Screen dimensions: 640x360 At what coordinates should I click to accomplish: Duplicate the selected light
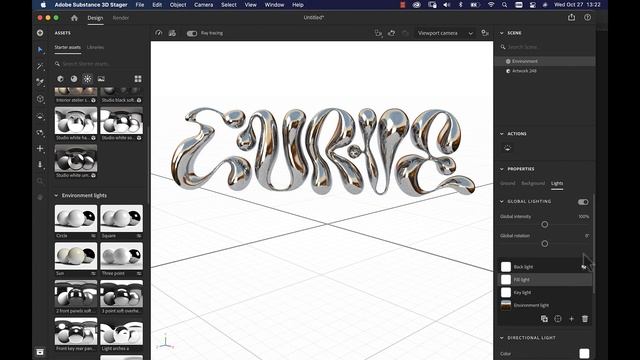(x=544, y=319)
